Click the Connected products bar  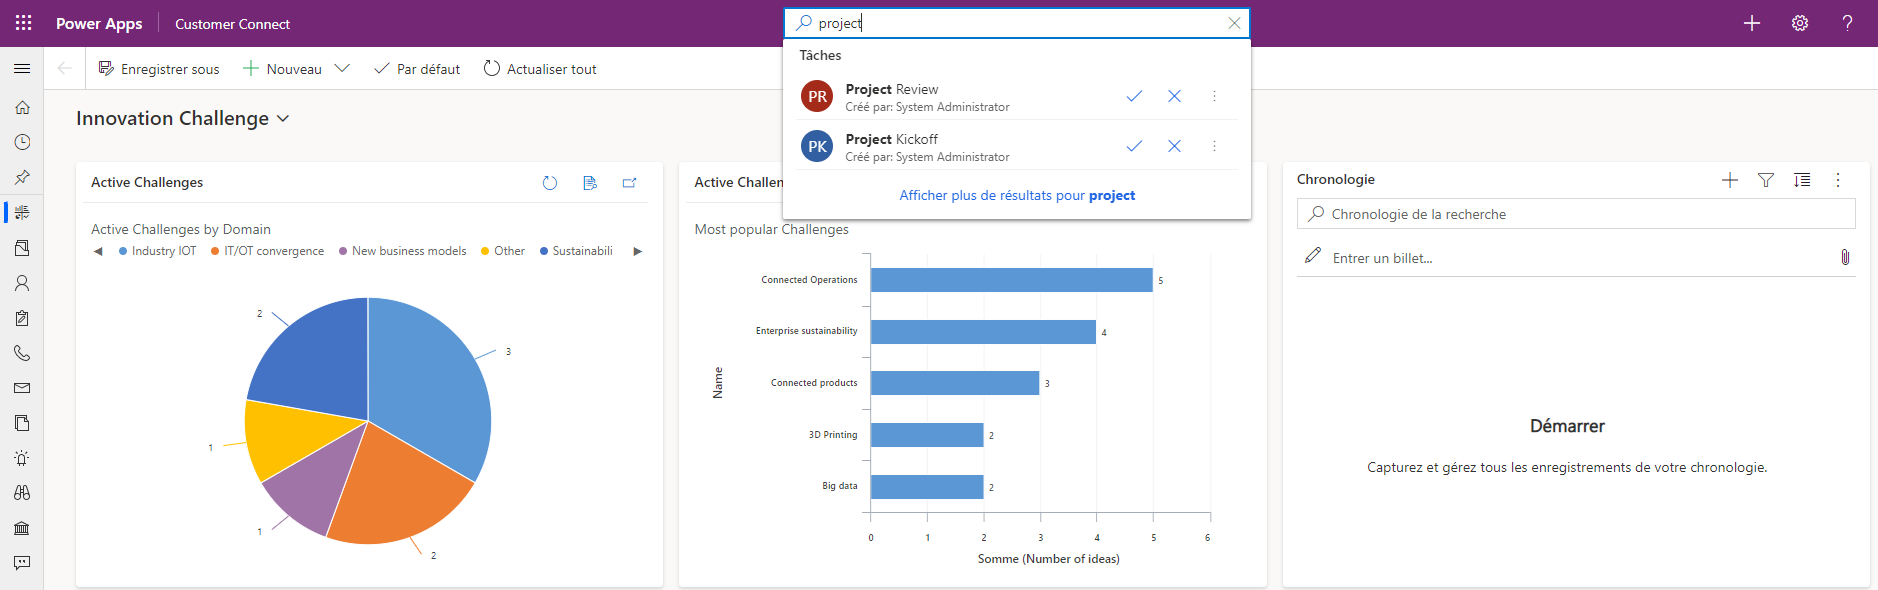pos(955,383)
